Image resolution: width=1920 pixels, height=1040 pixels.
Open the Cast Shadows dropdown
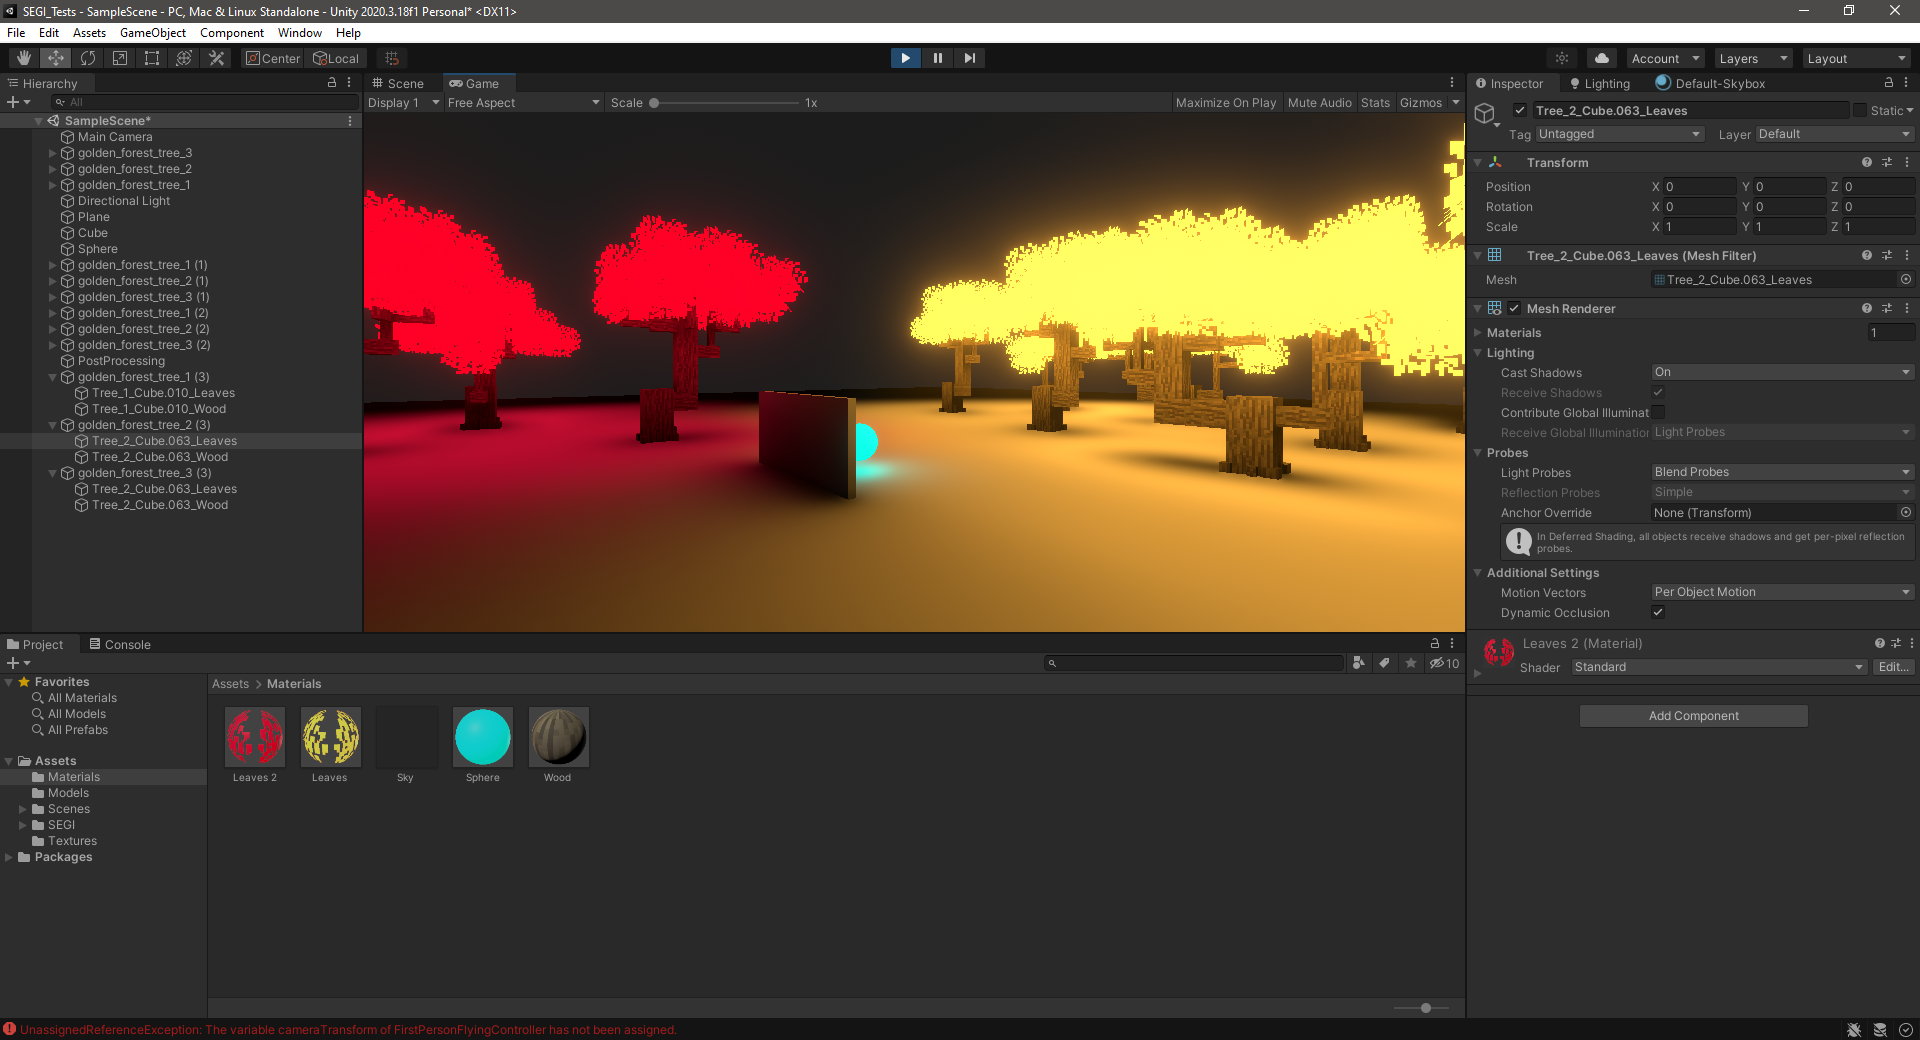1781,372
